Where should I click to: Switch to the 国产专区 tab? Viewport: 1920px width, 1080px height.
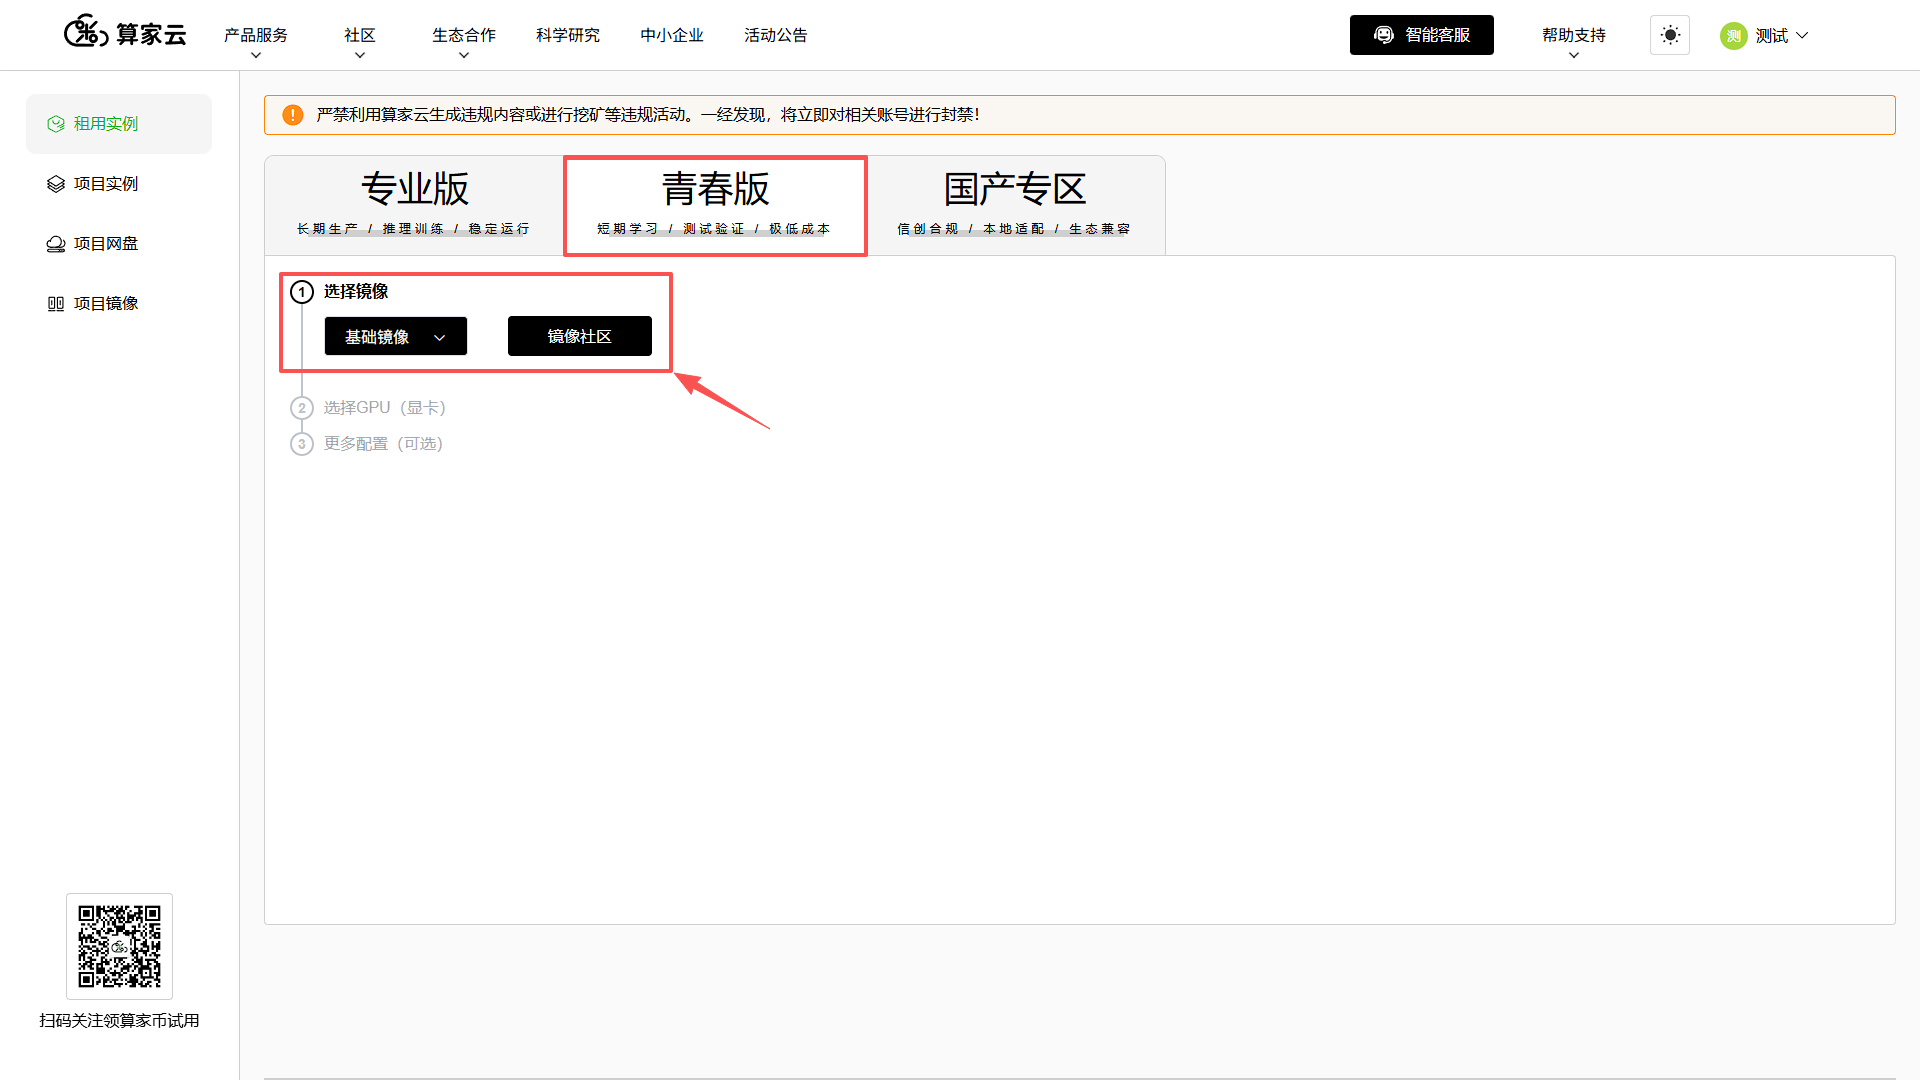pos(1015,205)
